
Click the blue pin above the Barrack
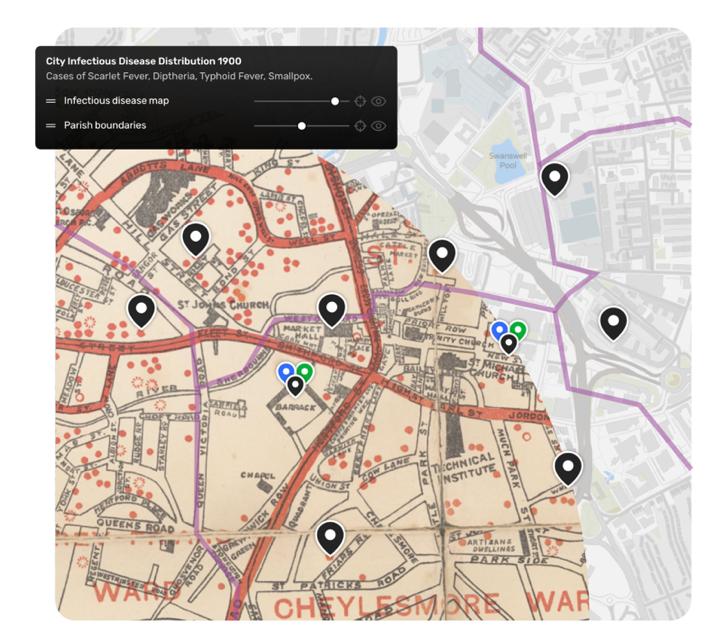286,372
